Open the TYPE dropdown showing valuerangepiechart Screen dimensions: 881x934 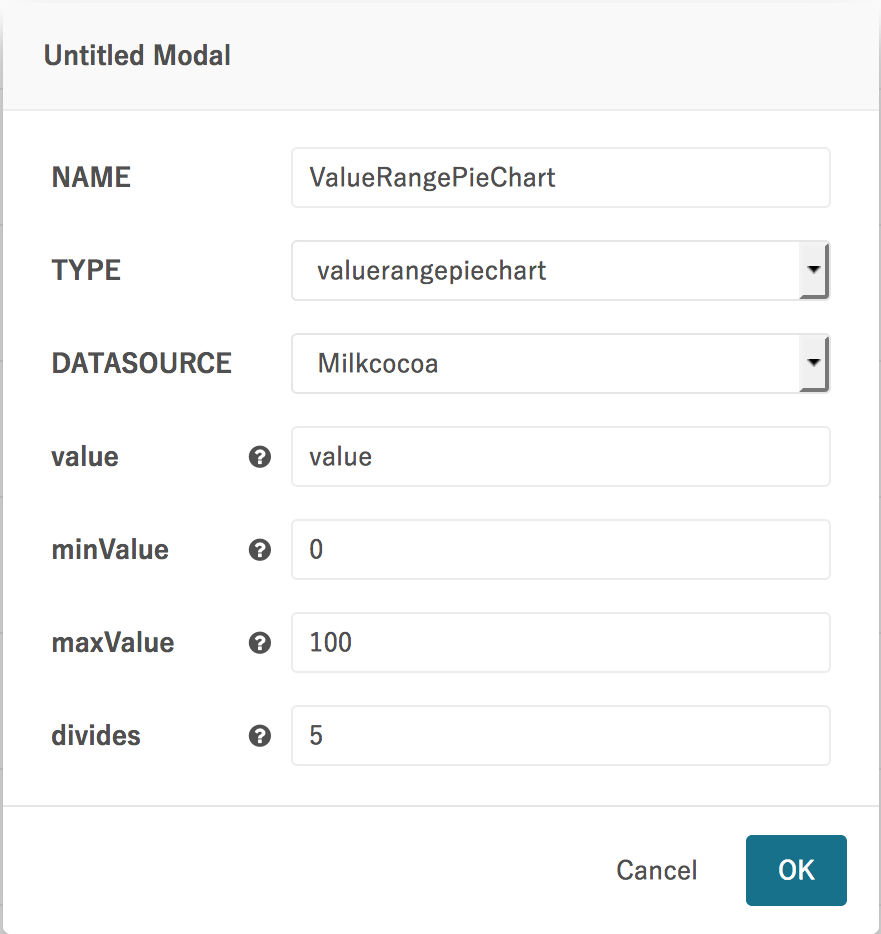coord(560,270)
